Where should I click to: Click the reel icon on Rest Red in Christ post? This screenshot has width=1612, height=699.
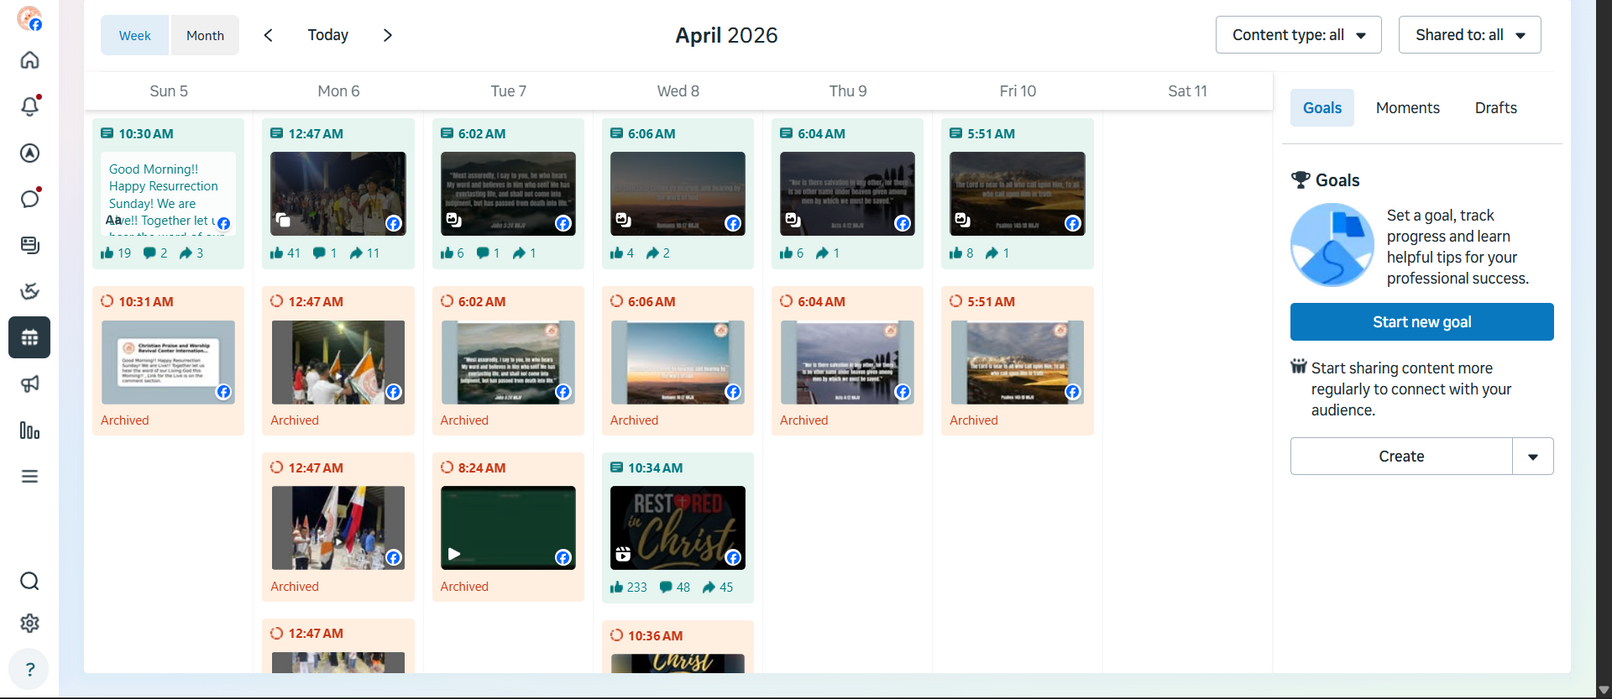(x=623, y=554)
